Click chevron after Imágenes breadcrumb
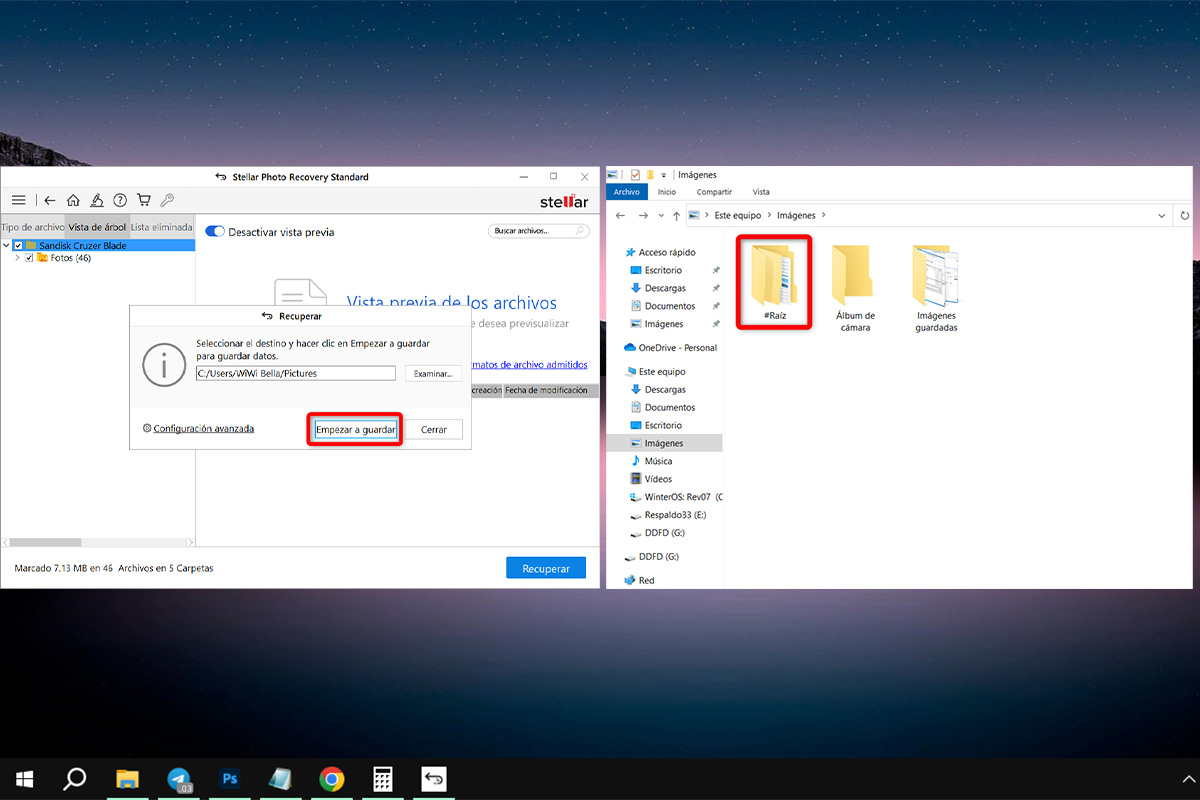The image size is (1200, 800). [822, 215]
